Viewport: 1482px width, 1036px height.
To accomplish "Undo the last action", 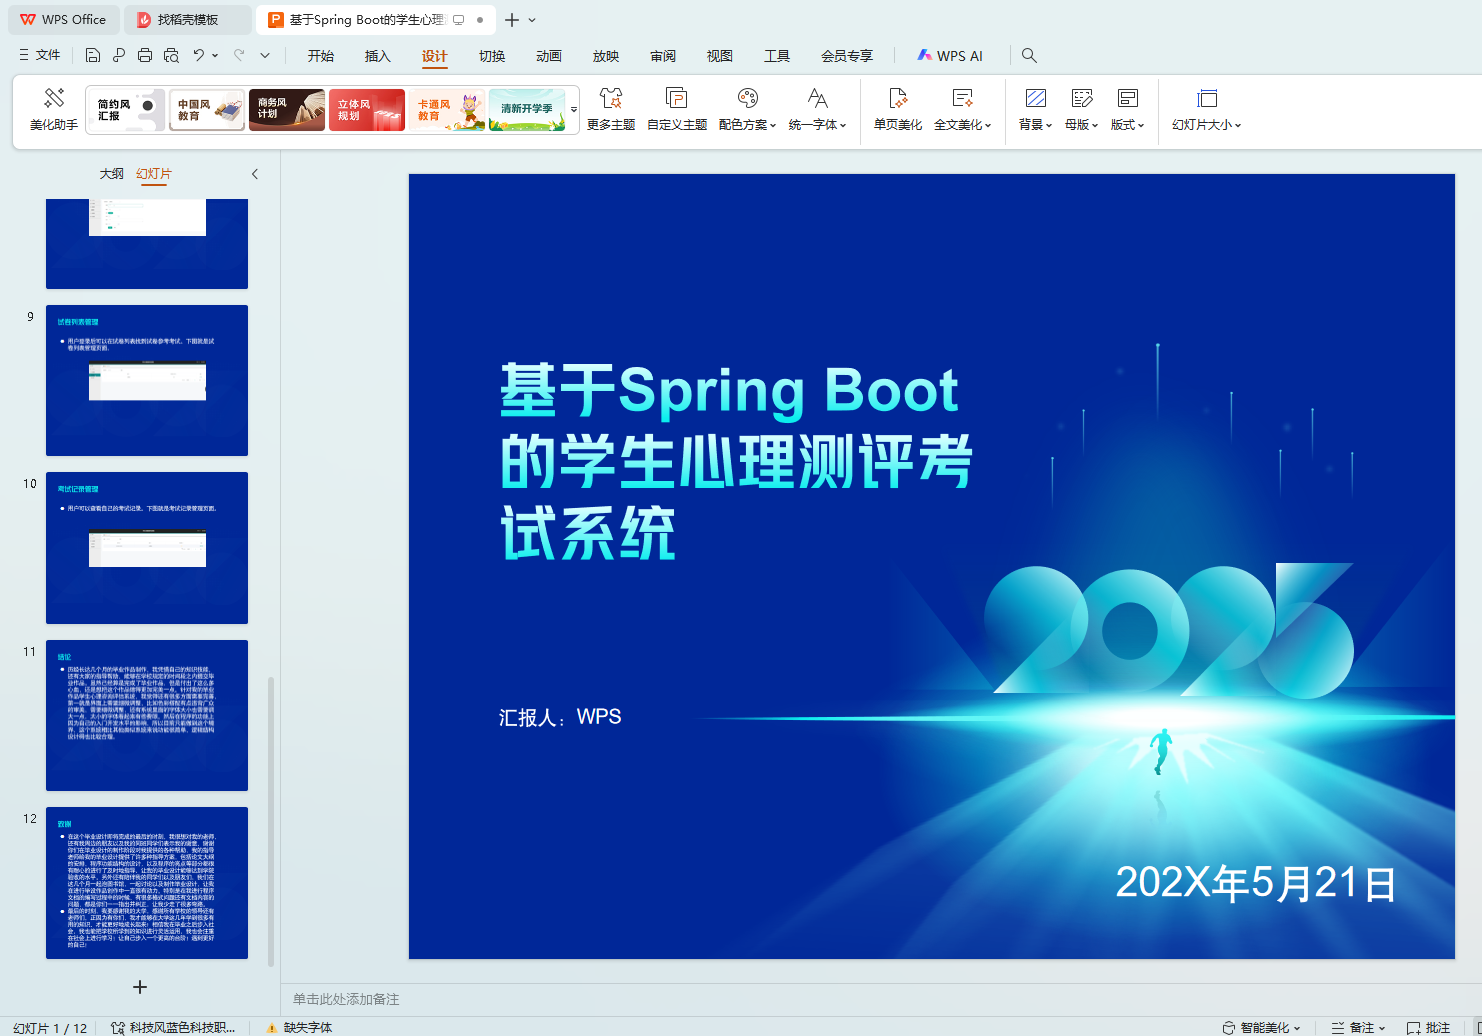I will 199,55.
